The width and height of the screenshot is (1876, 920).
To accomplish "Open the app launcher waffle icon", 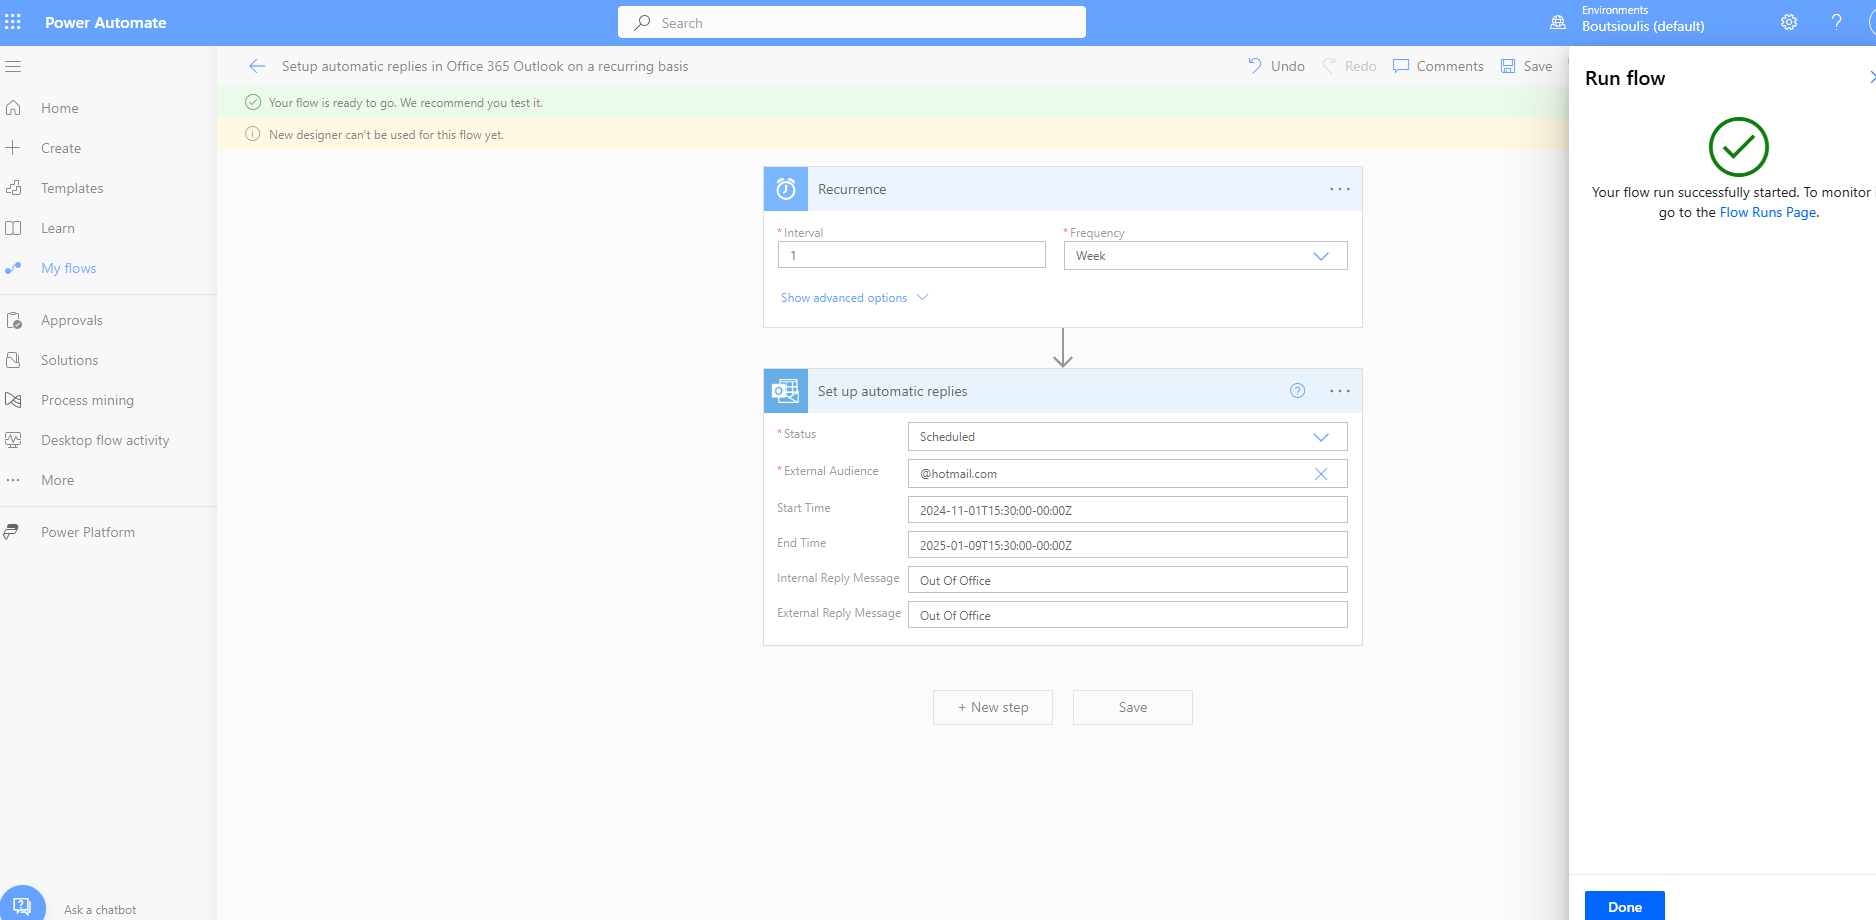I will [x=13, y=22].
